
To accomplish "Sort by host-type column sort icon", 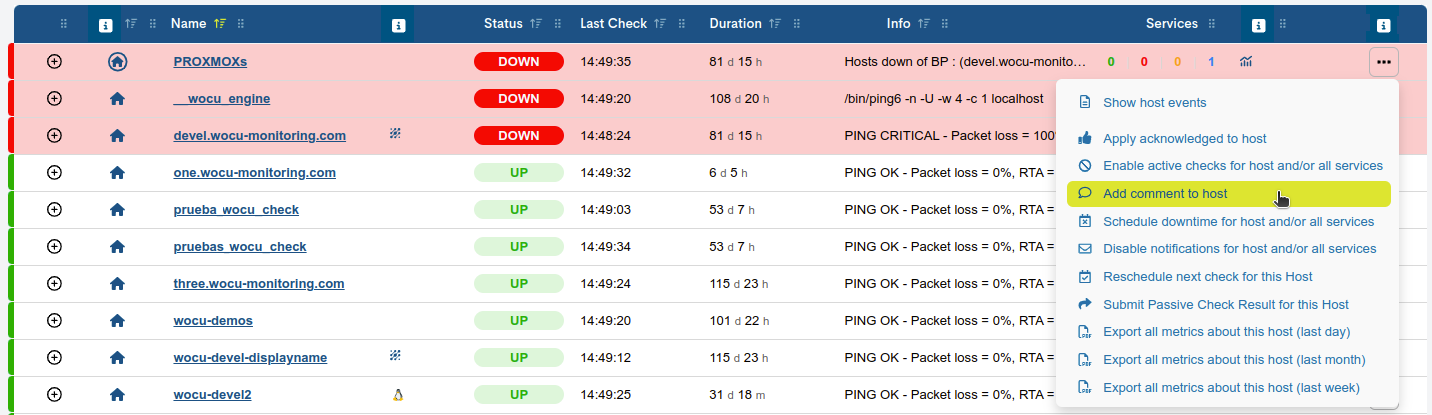I will pos(133,23).
